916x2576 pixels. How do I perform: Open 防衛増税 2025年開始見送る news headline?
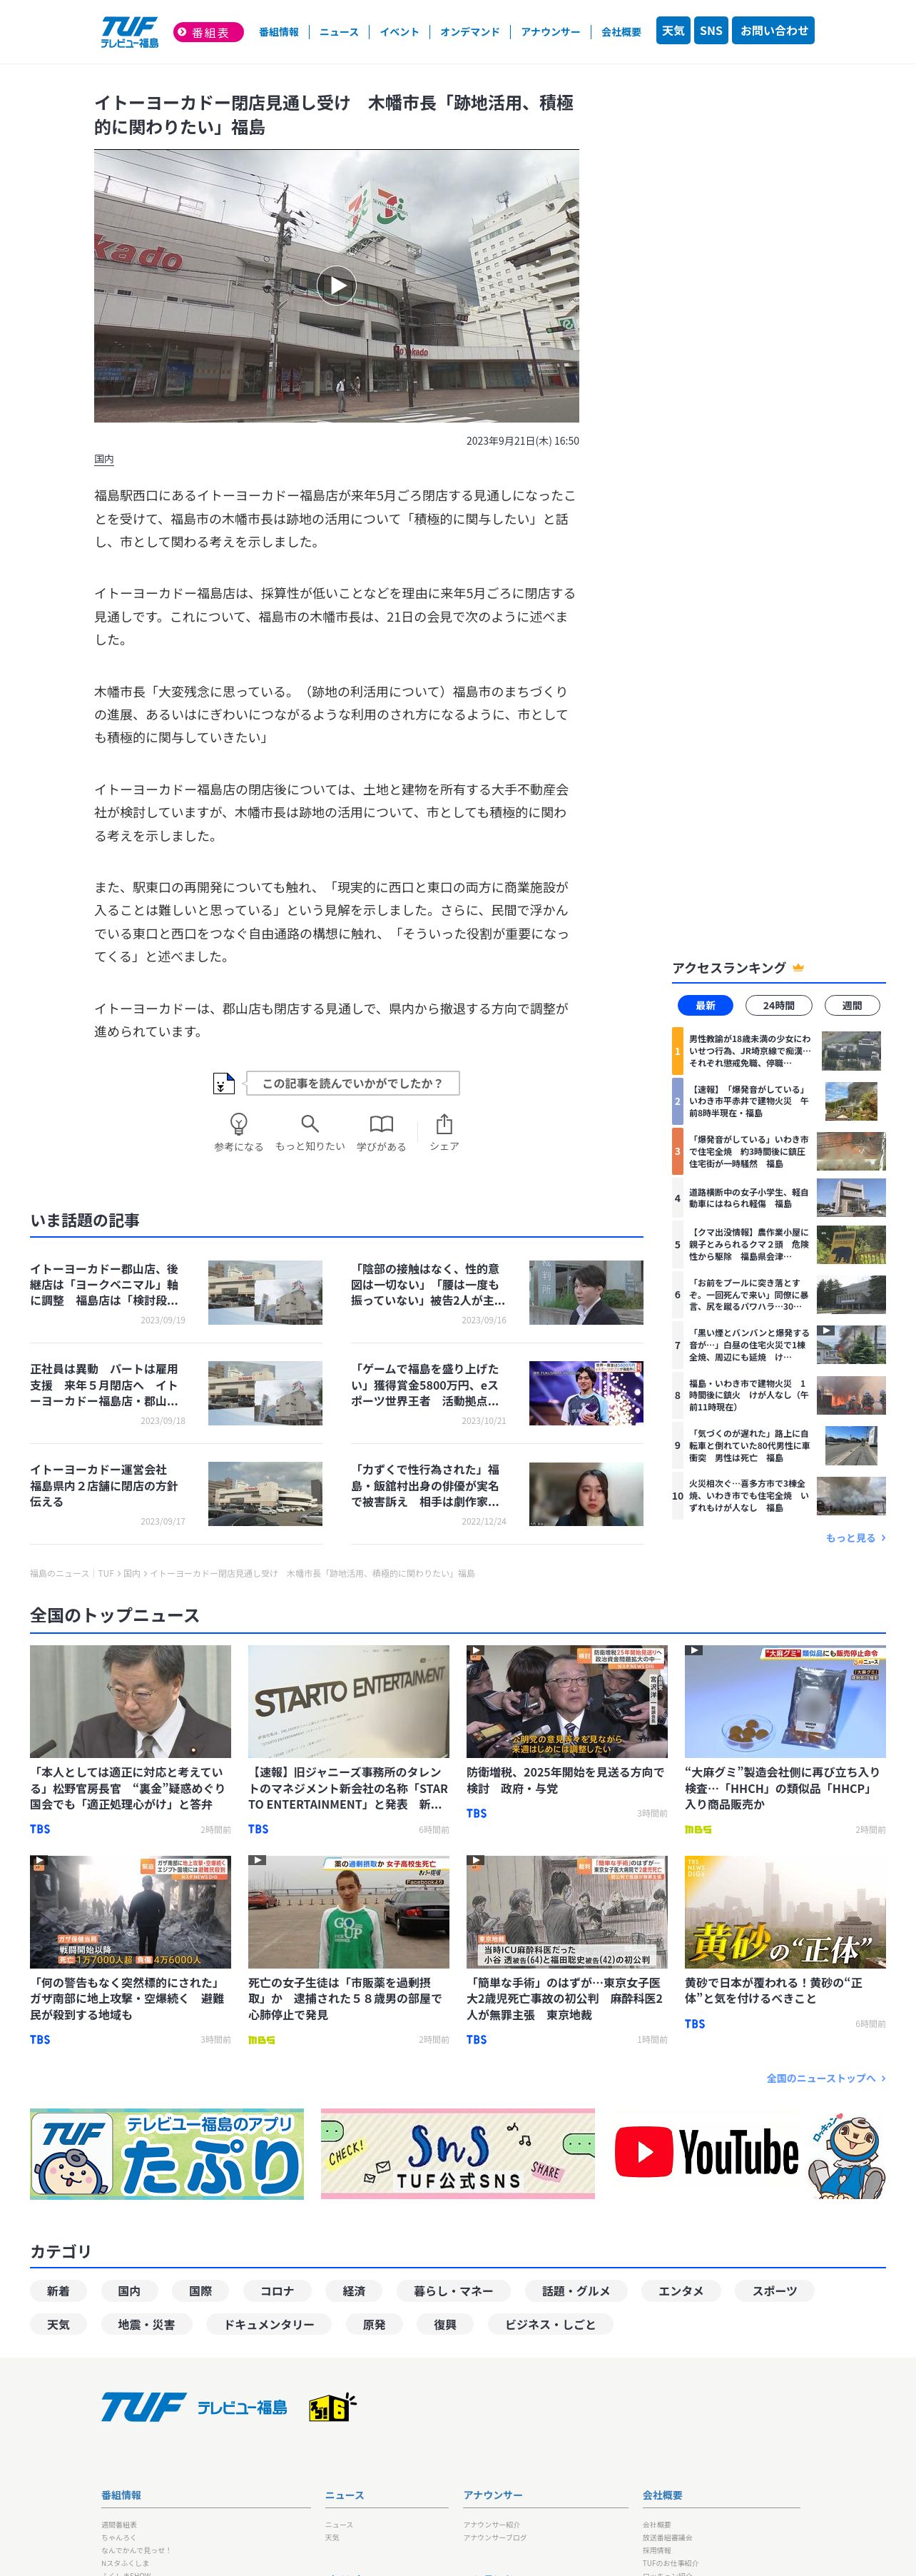(566, 1780)
